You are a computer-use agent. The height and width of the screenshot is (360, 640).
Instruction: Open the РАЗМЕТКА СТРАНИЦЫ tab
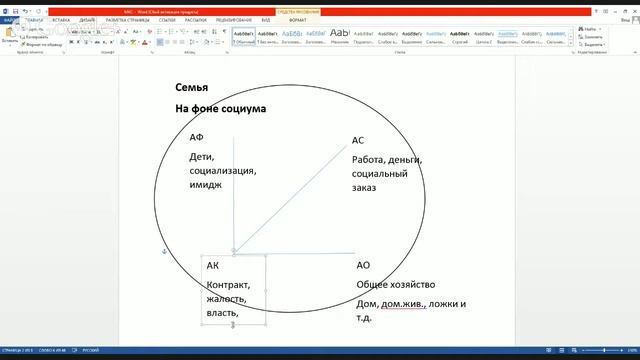[127, 20]
